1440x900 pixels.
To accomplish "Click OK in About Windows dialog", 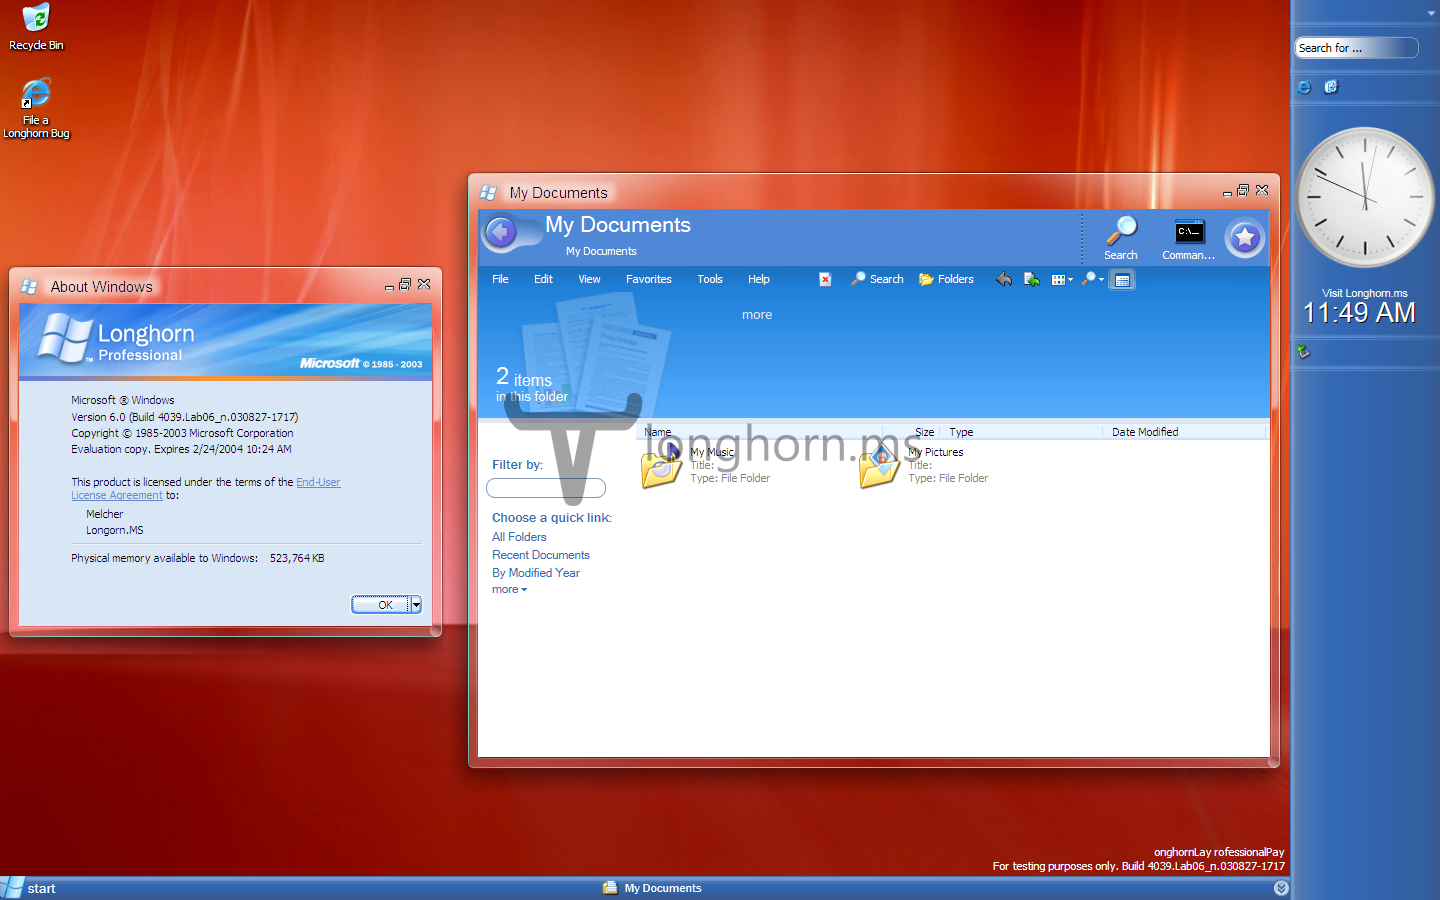I will 381,605.
